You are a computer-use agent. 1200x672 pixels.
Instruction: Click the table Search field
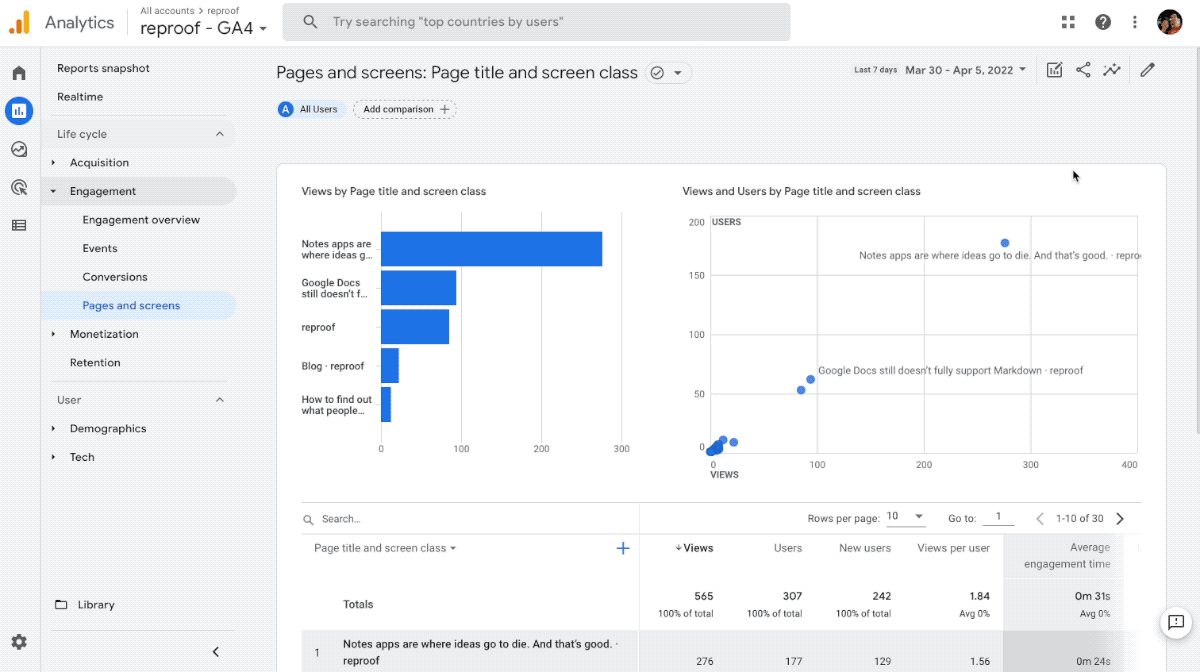[x=470, y=519]
